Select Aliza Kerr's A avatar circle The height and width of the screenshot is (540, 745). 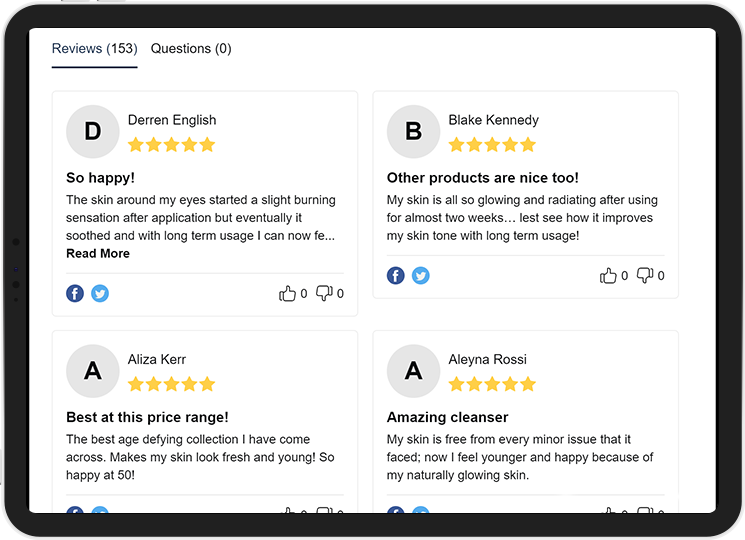[x=93, y=371]
